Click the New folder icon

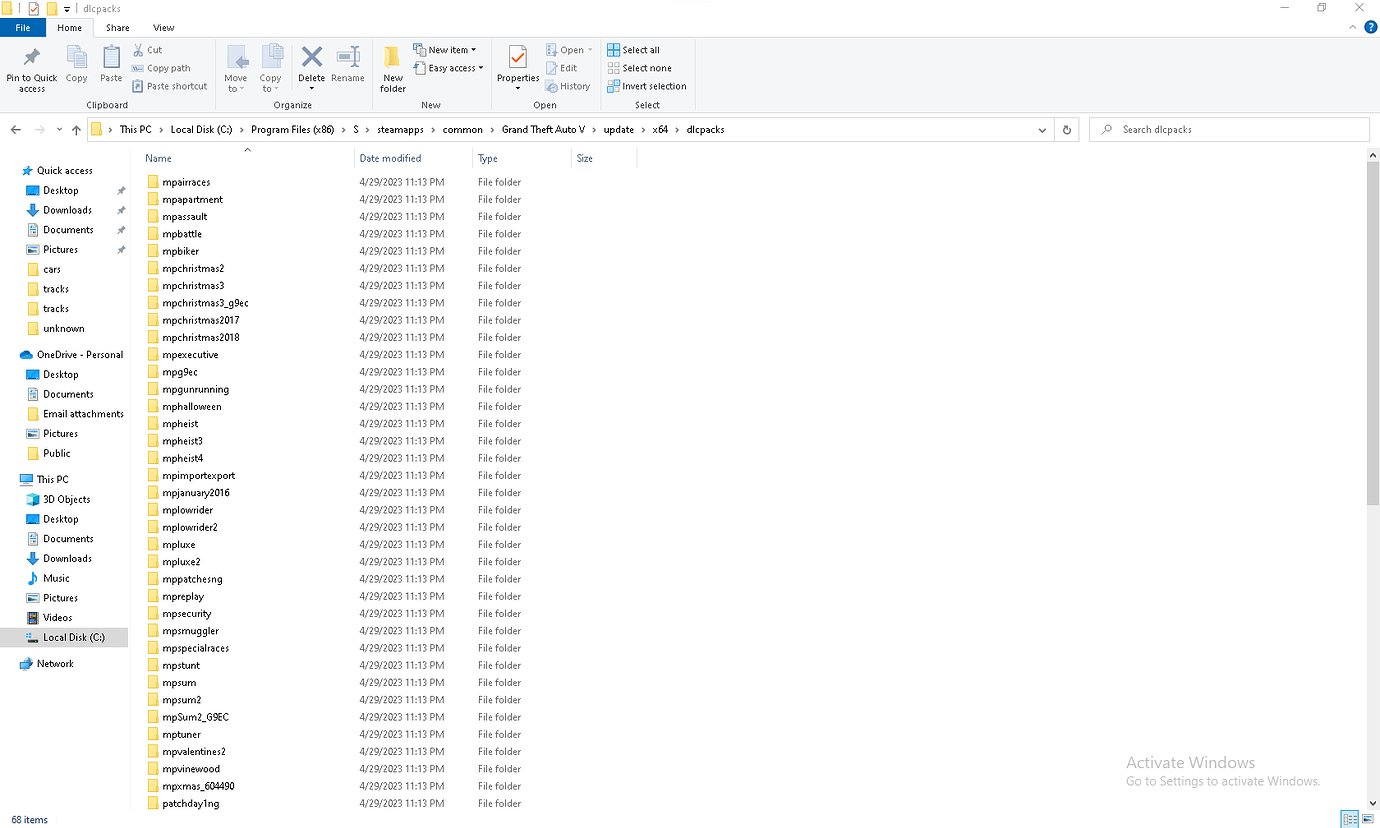pos(393,68)
